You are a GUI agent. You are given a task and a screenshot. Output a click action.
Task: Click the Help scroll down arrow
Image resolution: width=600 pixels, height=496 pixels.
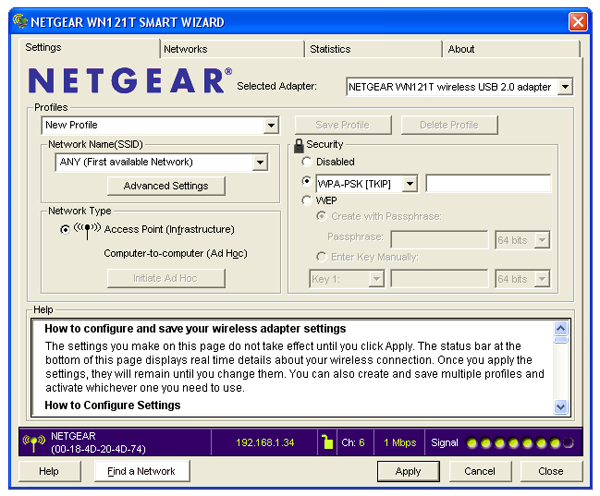click(x=561, y=407)
